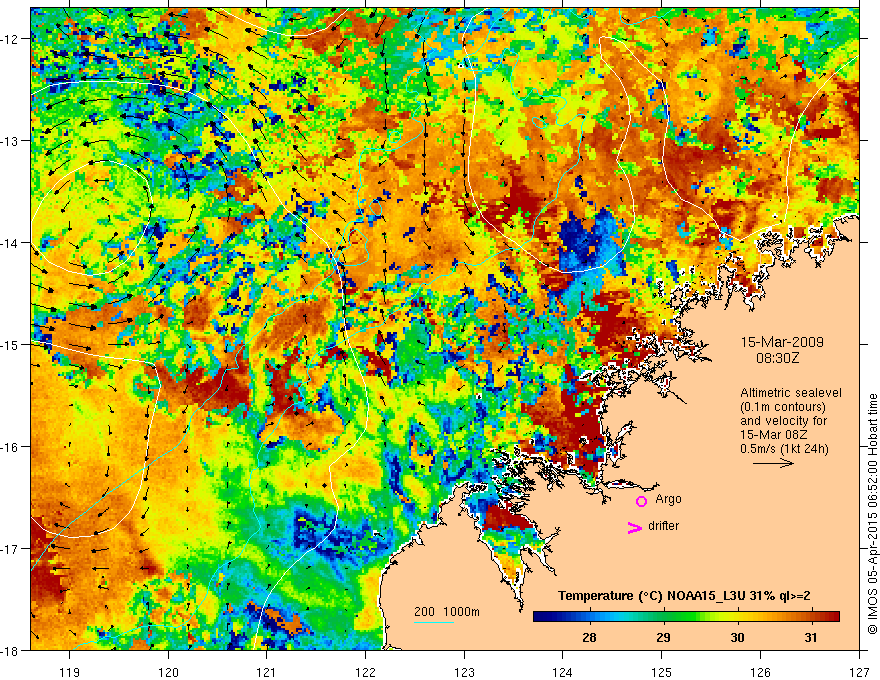Viewport: 880px width, 680px height.
Task: Click the time text 08:30Z
Action: click(x=777, y=357)
